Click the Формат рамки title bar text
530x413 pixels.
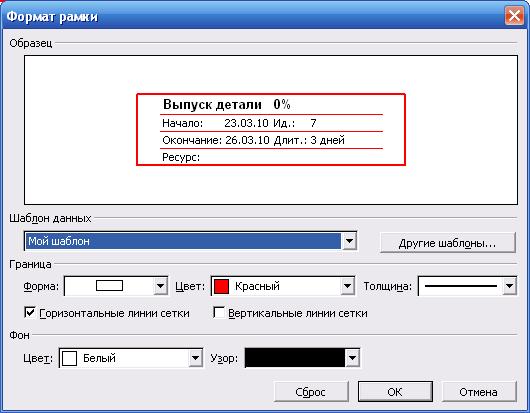(52, 16)
